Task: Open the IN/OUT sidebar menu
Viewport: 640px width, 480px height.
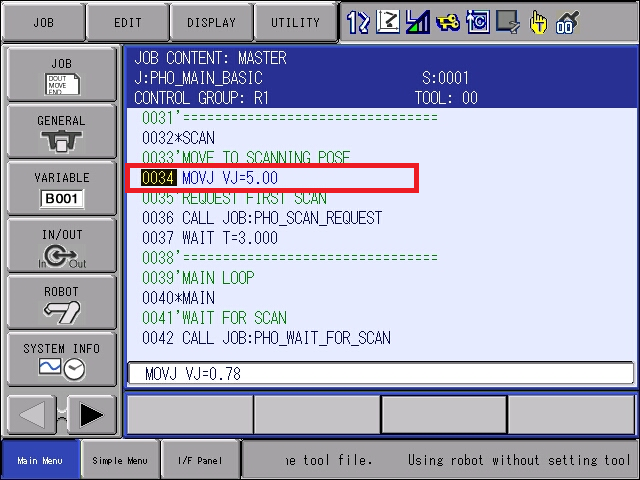Action: (62, 245)
